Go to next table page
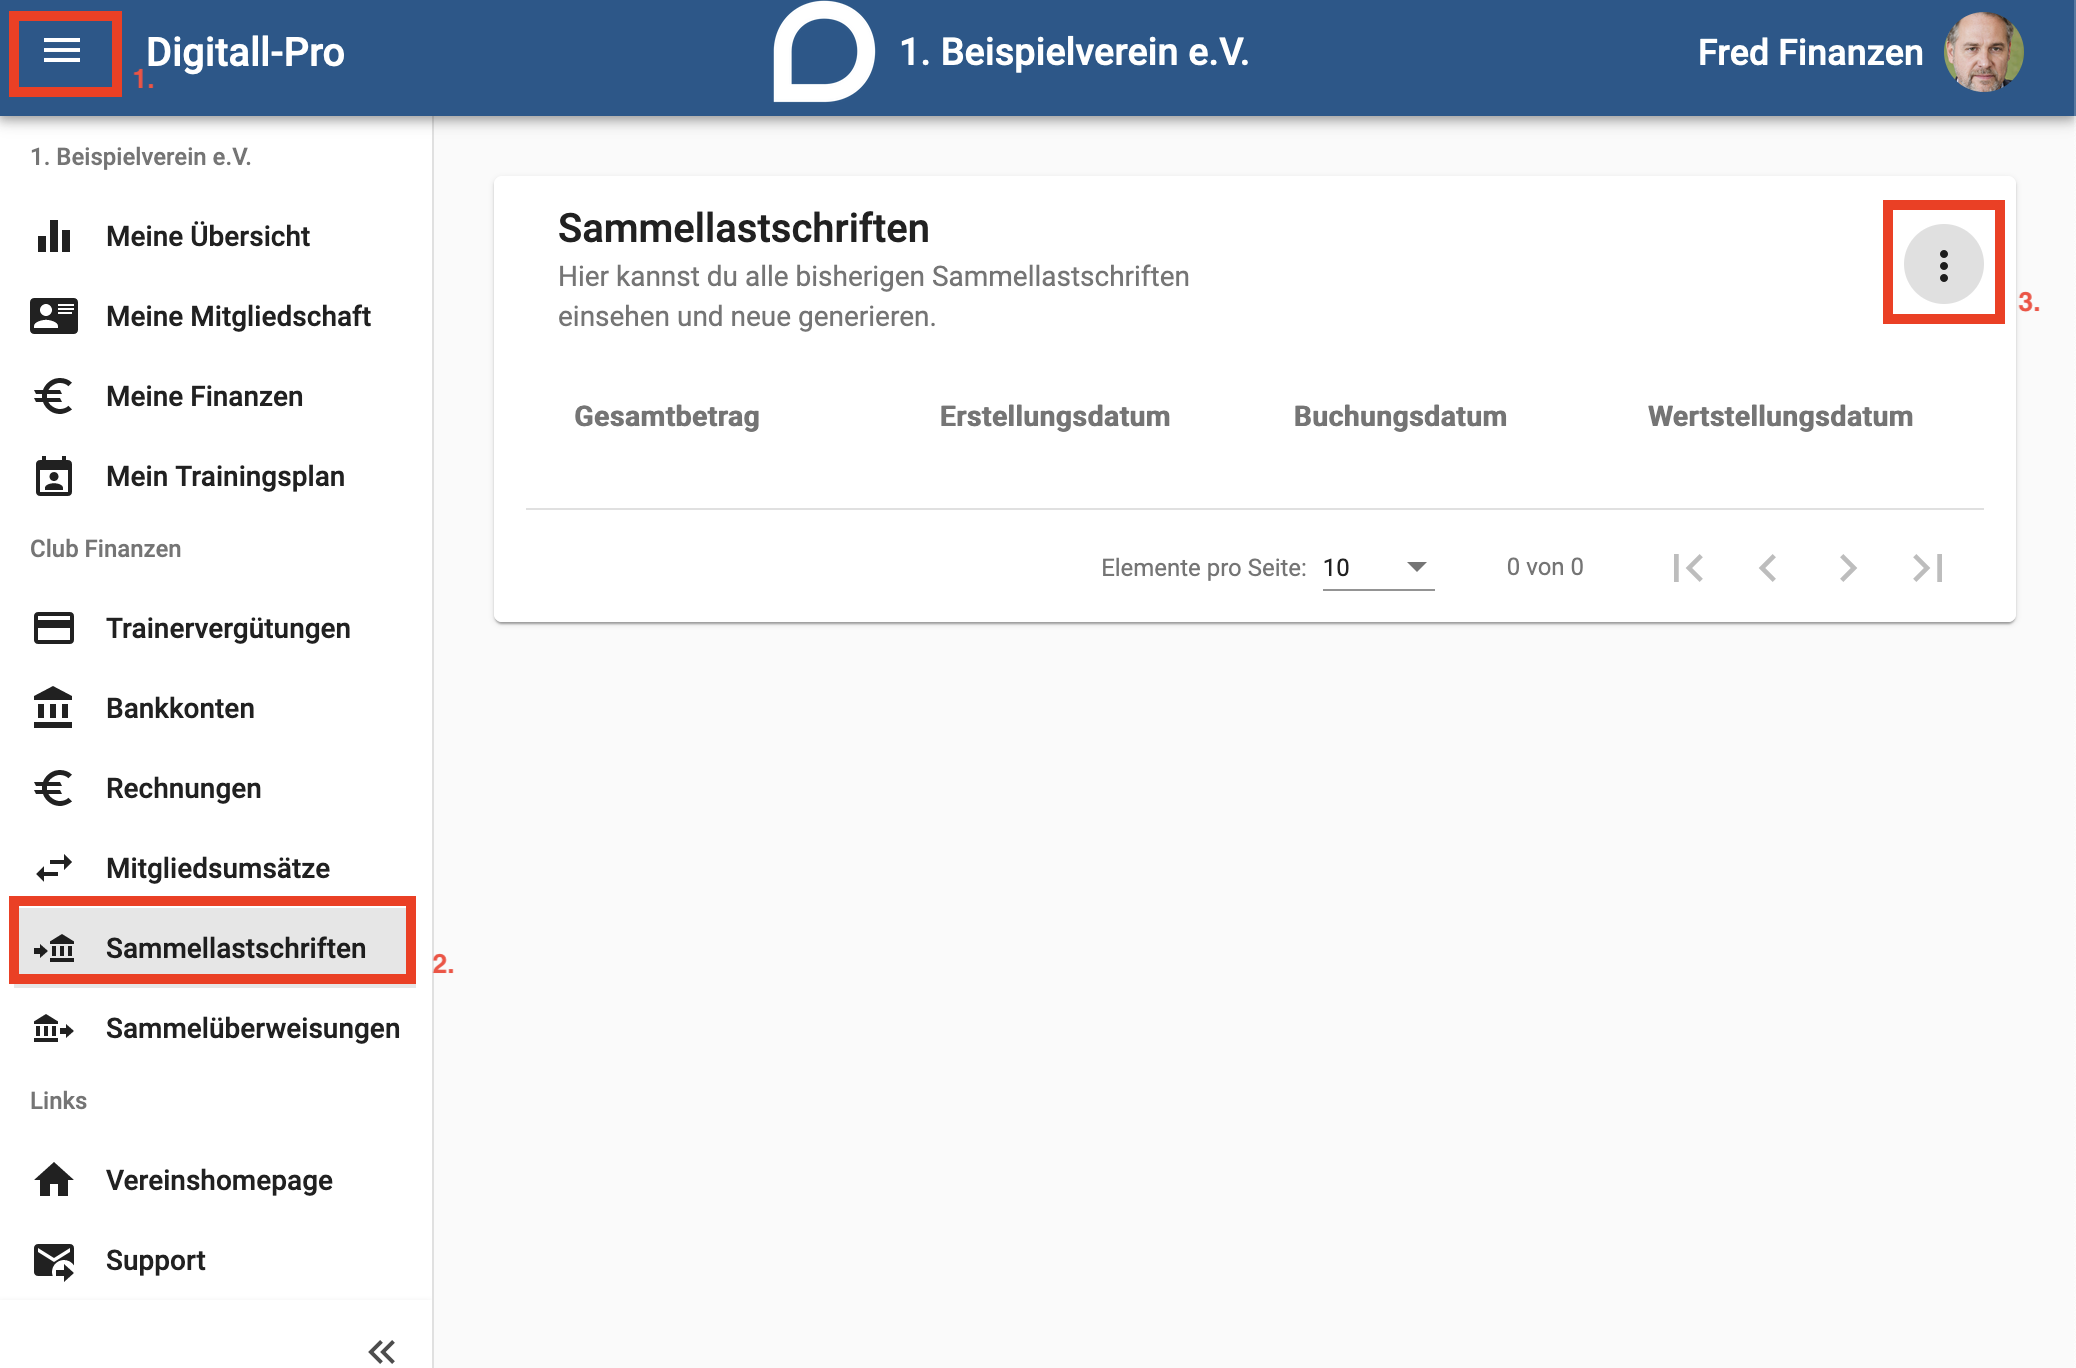2076x1368 pixels. click(x=1848, y=568)
